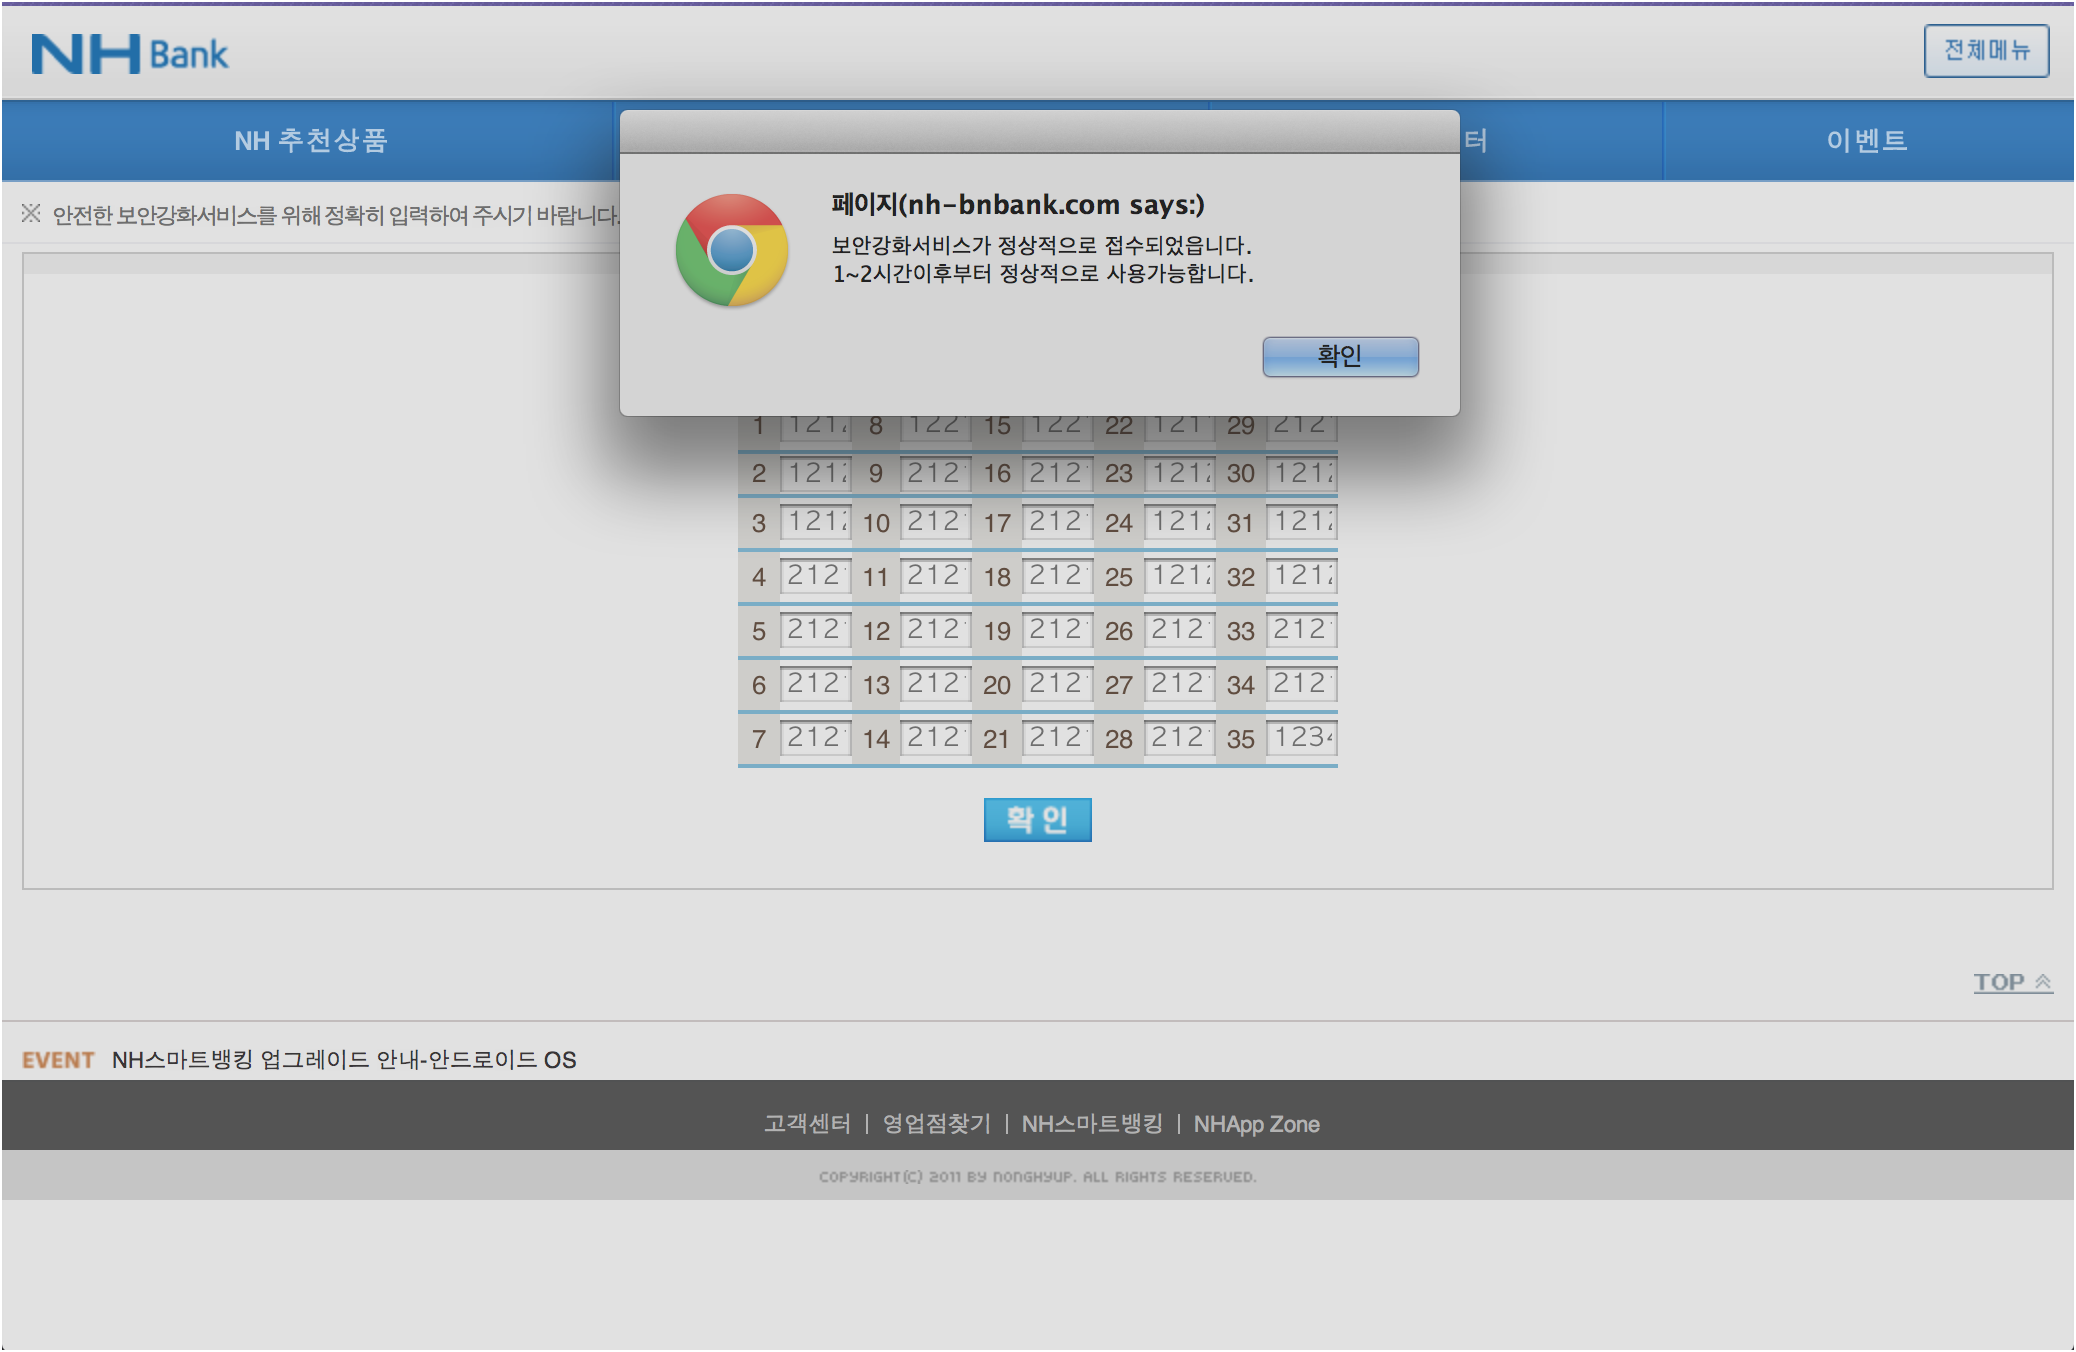Focus security card field number 23
2076x1352 pixels.
pos(1180,473)
